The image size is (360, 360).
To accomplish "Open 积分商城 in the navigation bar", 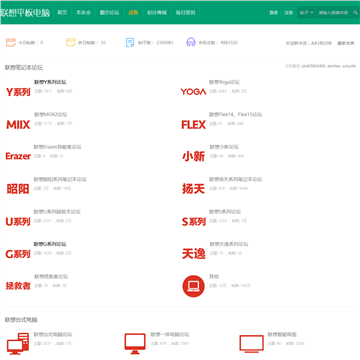I will click(157, 13).
